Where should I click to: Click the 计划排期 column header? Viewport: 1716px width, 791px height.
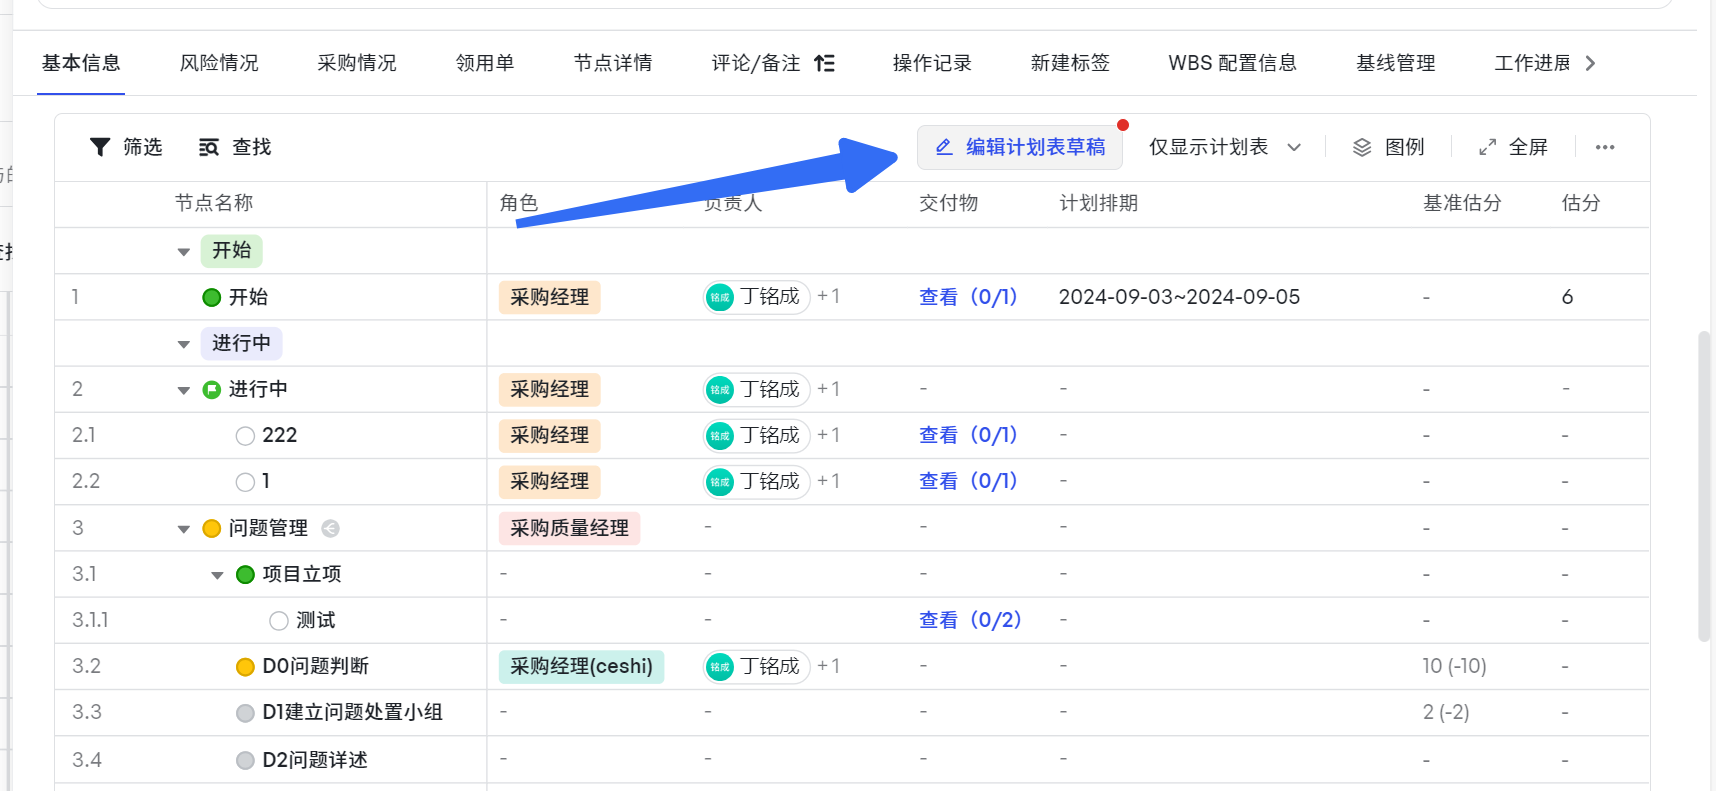click(x=1098, y=204)
